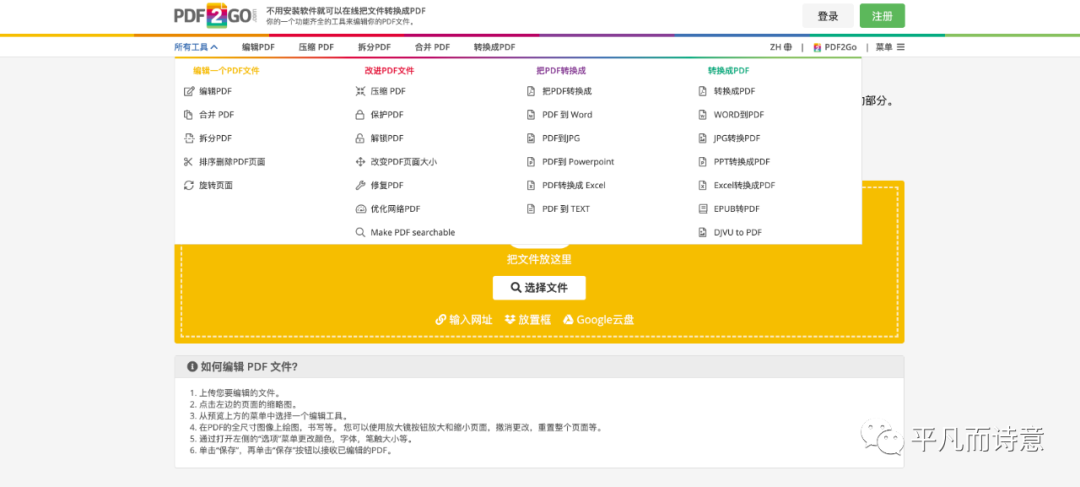1080x487 pixels.
Task: Click the magnifier icon beside Make PDF searchable
Action: [x=360, y=232]
